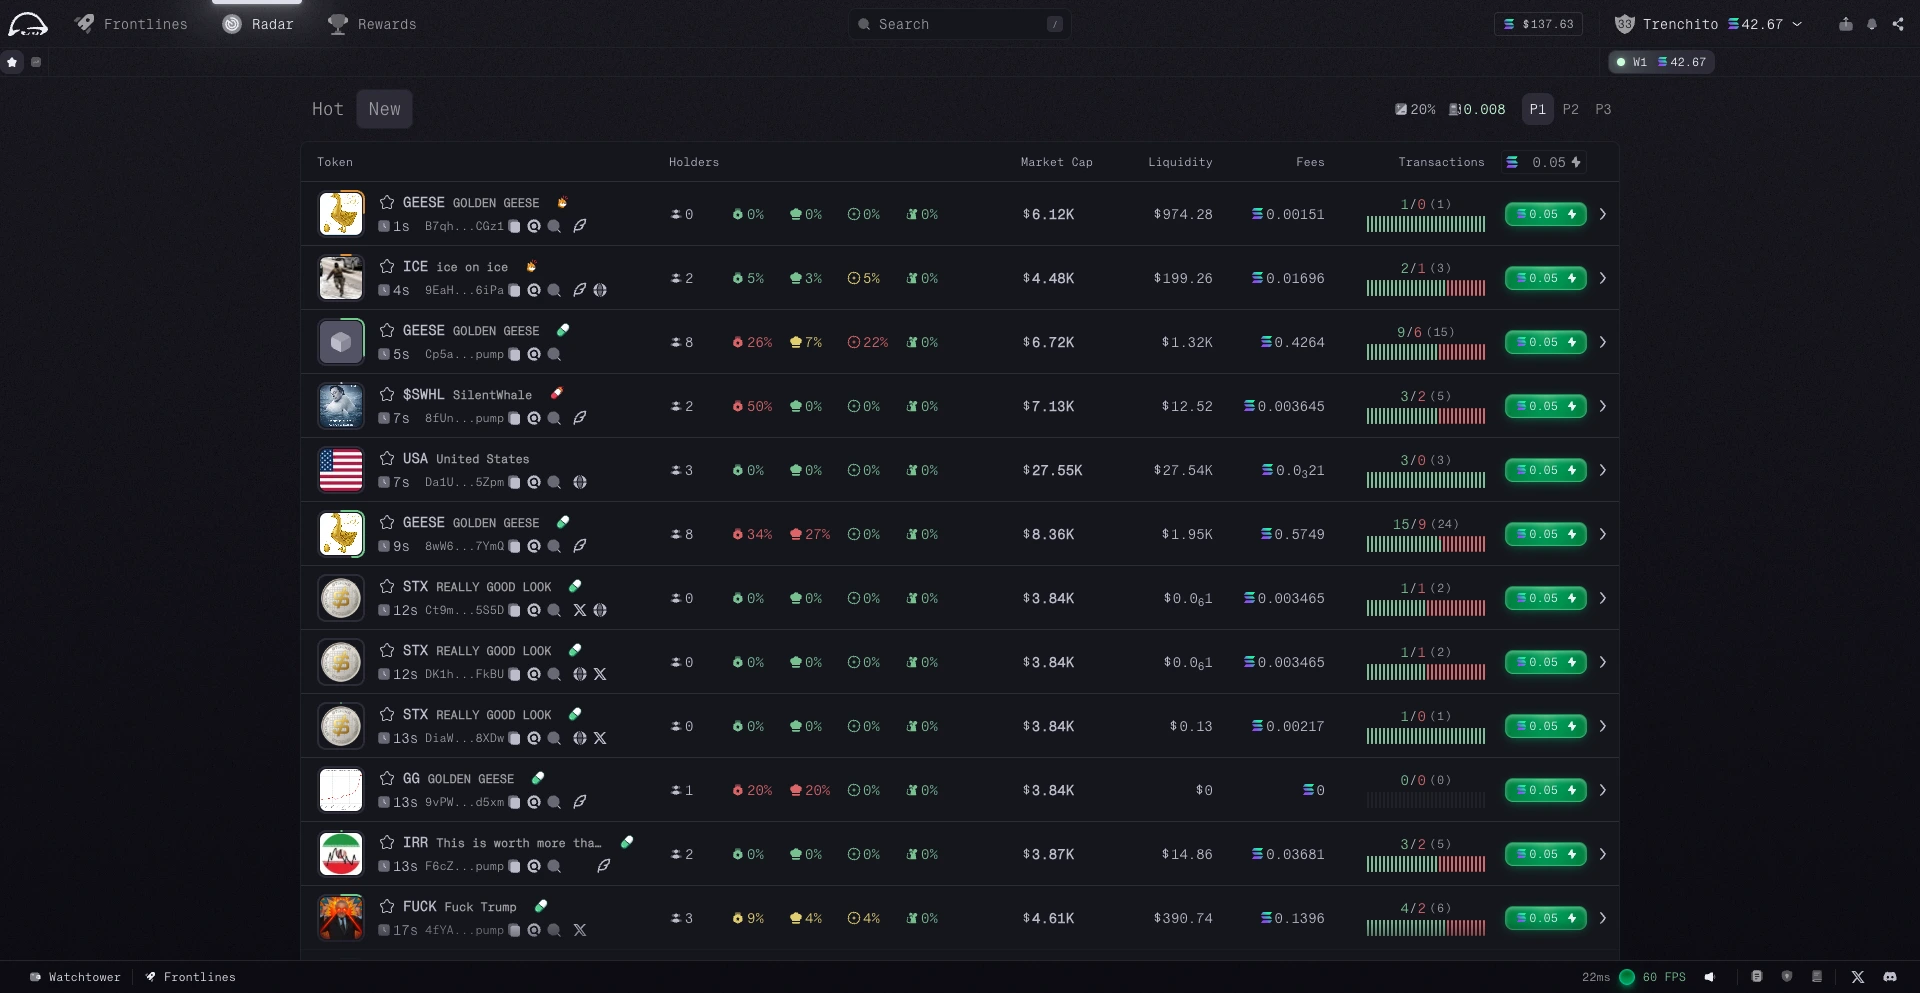Copy the B7qh...CGz1 token address
1920x993 pixels.
(x=514, y=227)
